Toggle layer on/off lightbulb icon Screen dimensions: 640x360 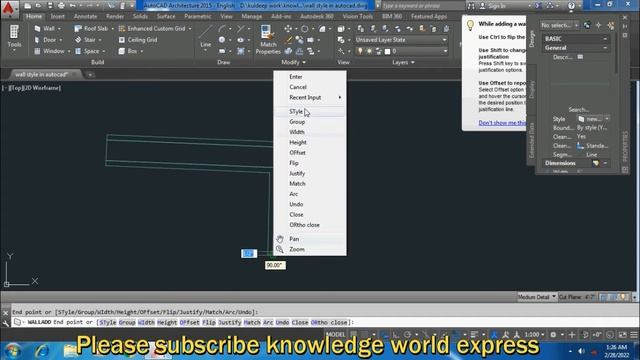pos(360,51)
